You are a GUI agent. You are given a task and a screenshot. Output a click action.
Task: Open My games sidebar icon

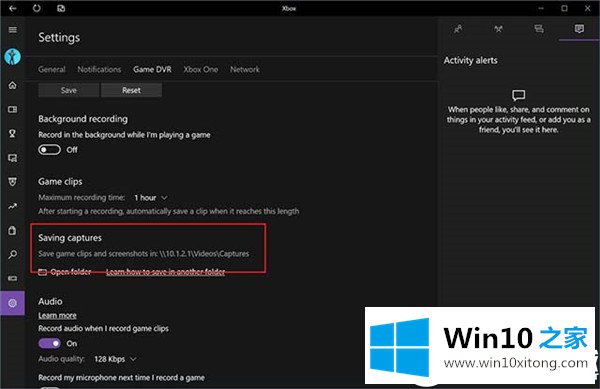coord(13,109)
